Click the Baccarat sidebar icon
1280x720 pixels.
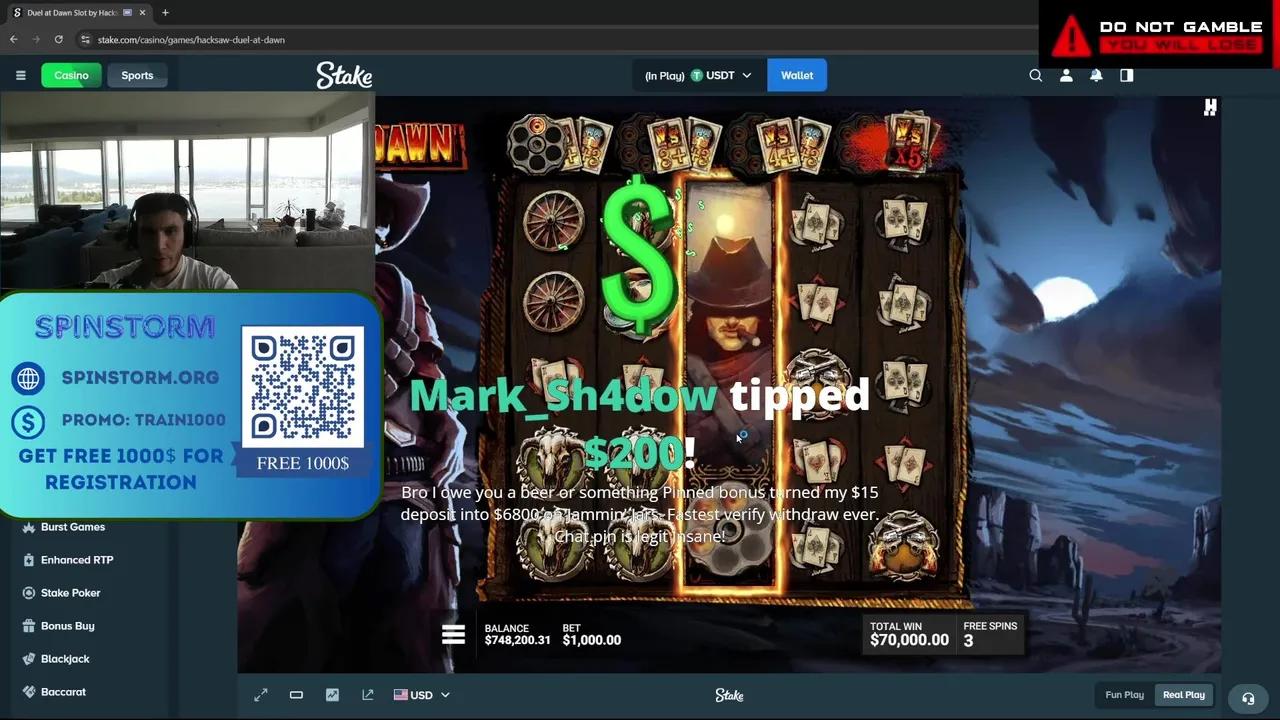[29, 692]
